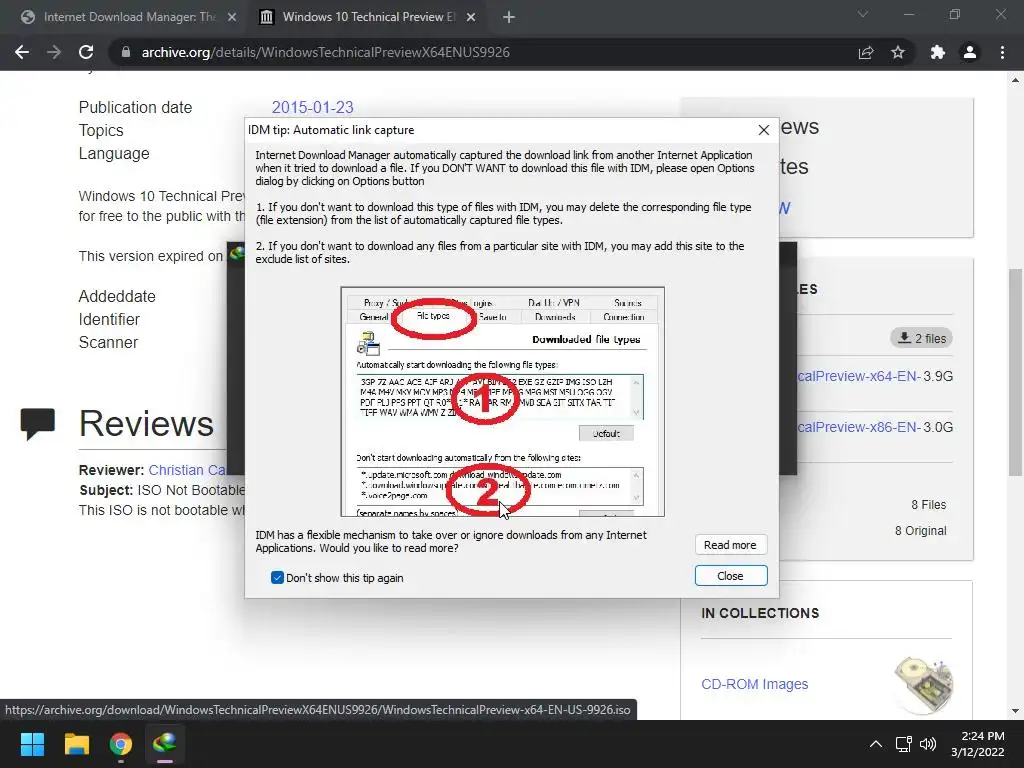
Task: Click the site padlock icon
Action: point(126,52)
